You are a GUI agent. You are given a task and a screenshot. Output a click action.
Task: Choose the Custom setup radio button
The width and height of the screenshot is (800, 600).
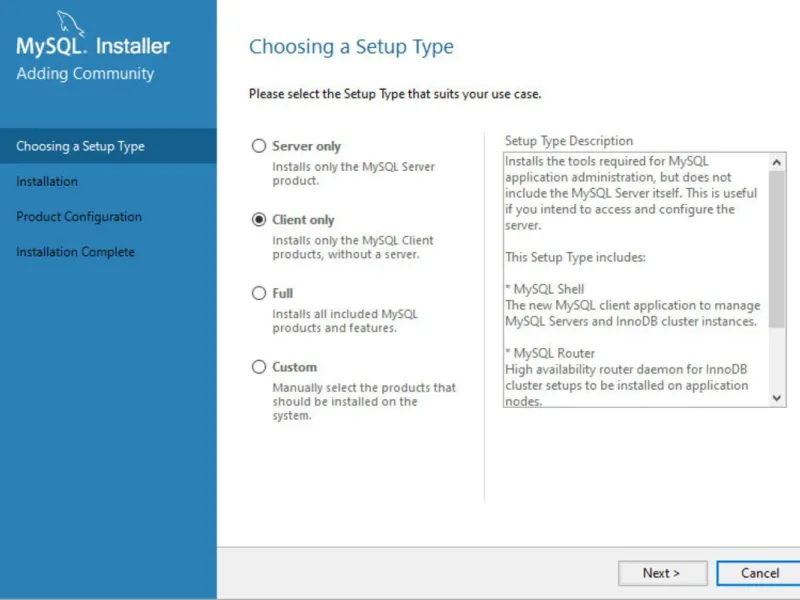pyautogui.click(x=259, y=367)
